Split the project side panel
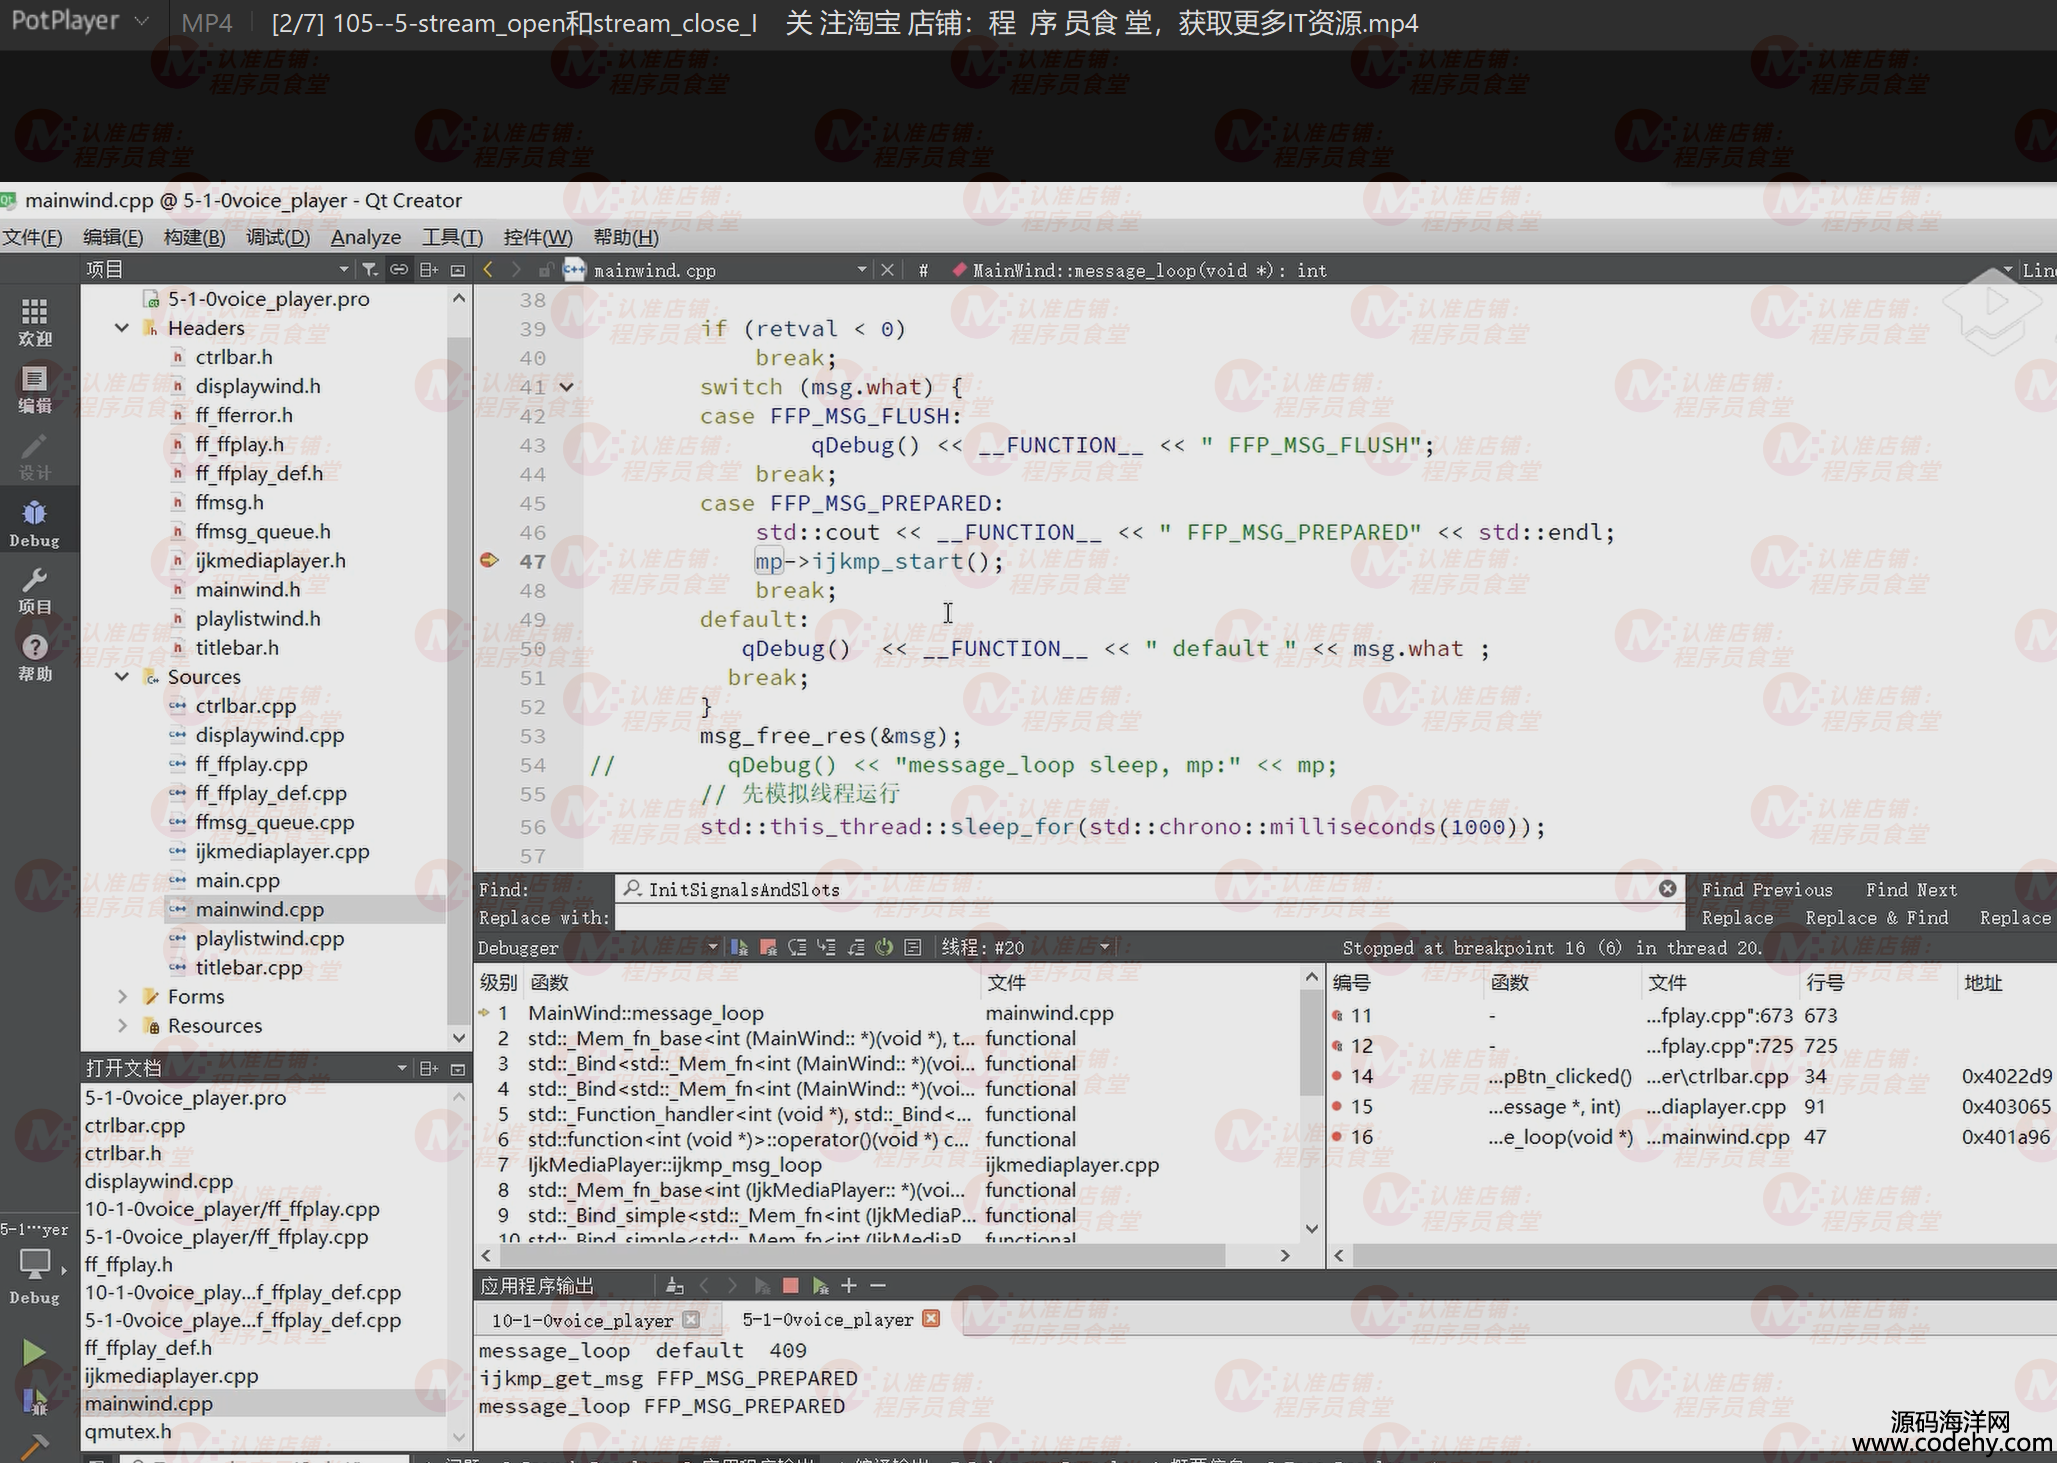 429,269
